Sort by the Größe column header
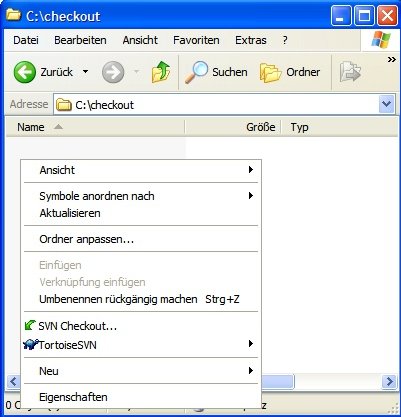This screenshot has height=417, width=401. [x=233, y=127]
